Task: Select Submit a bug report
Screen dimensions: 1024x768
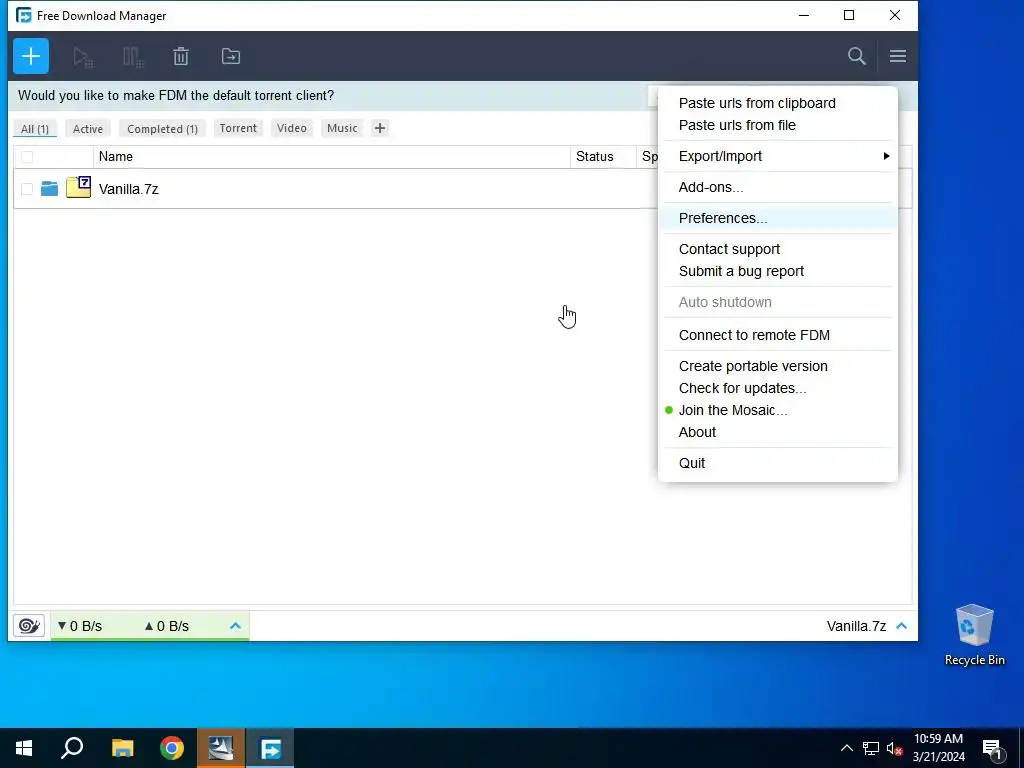Action: (x=777, y=271)
